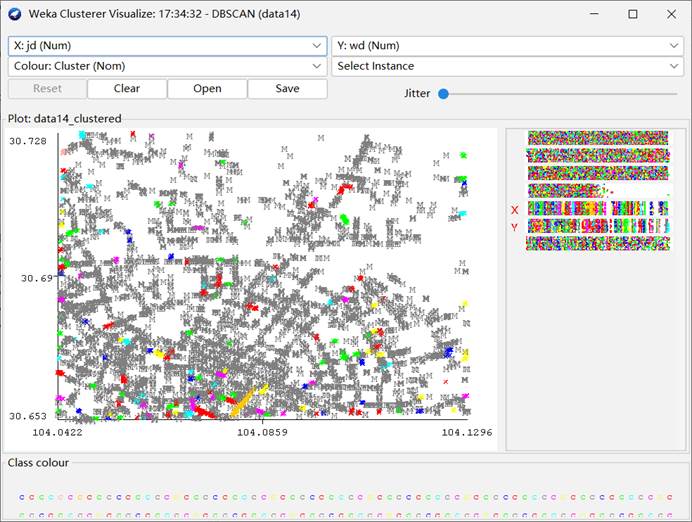Open the Y: wd (Num) axis dropdown
The height and width of the screenshot is (522, 692).
508,46
